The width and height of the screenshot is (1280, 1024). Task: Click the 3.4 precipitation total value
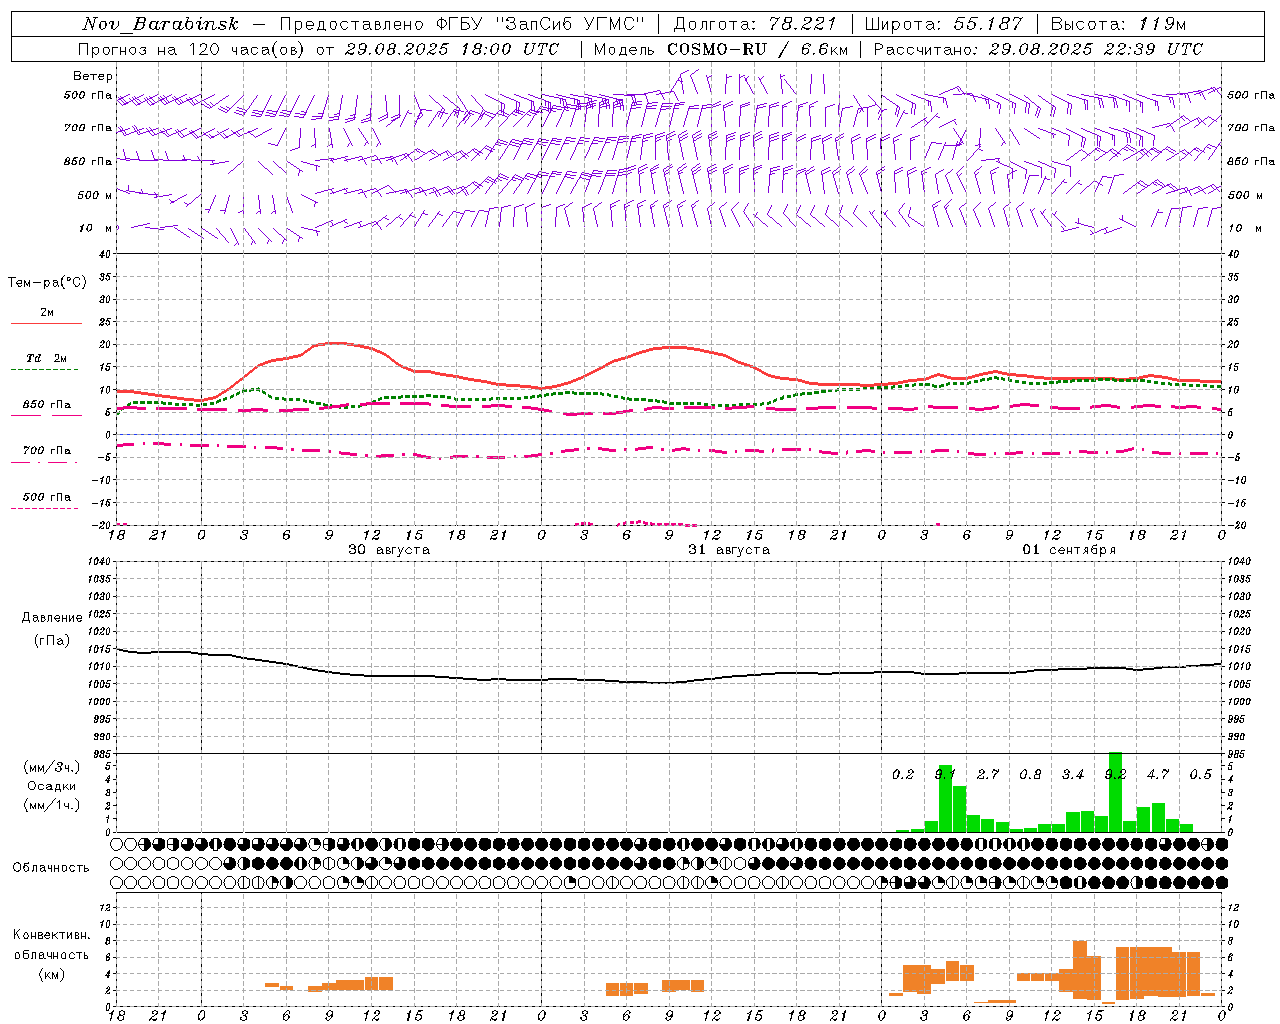(1073, 774)
